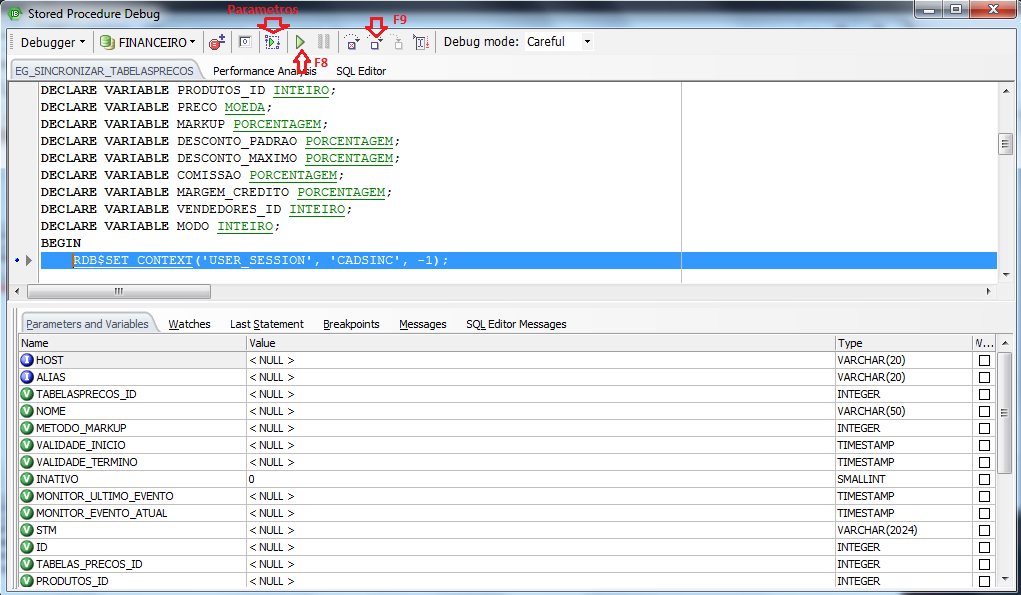
Task: Click the METODO_MARKUP variable icon
Action: [27, 428]
